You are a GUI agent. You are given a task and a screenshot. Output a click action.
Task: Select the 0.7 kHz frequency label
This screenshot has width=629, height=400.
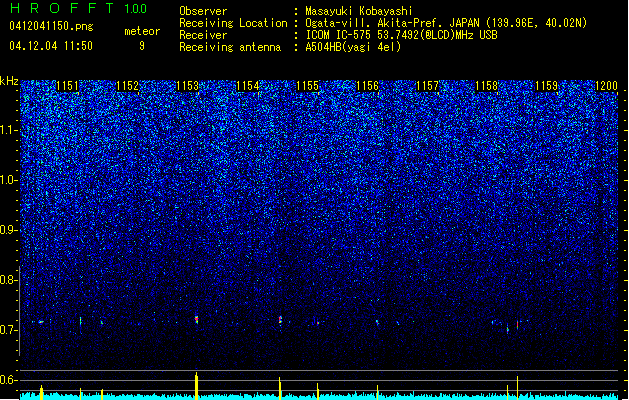(x=8, y=330)
